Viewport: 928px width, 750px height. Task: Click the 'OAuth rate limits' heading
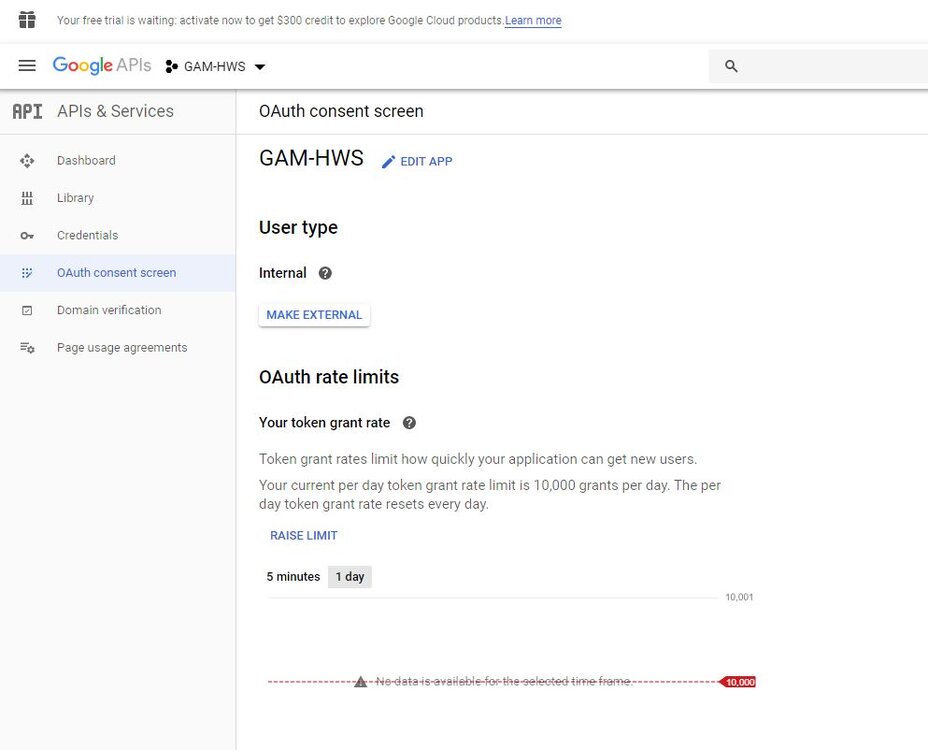pyautogui.click(x=329, y=377)
